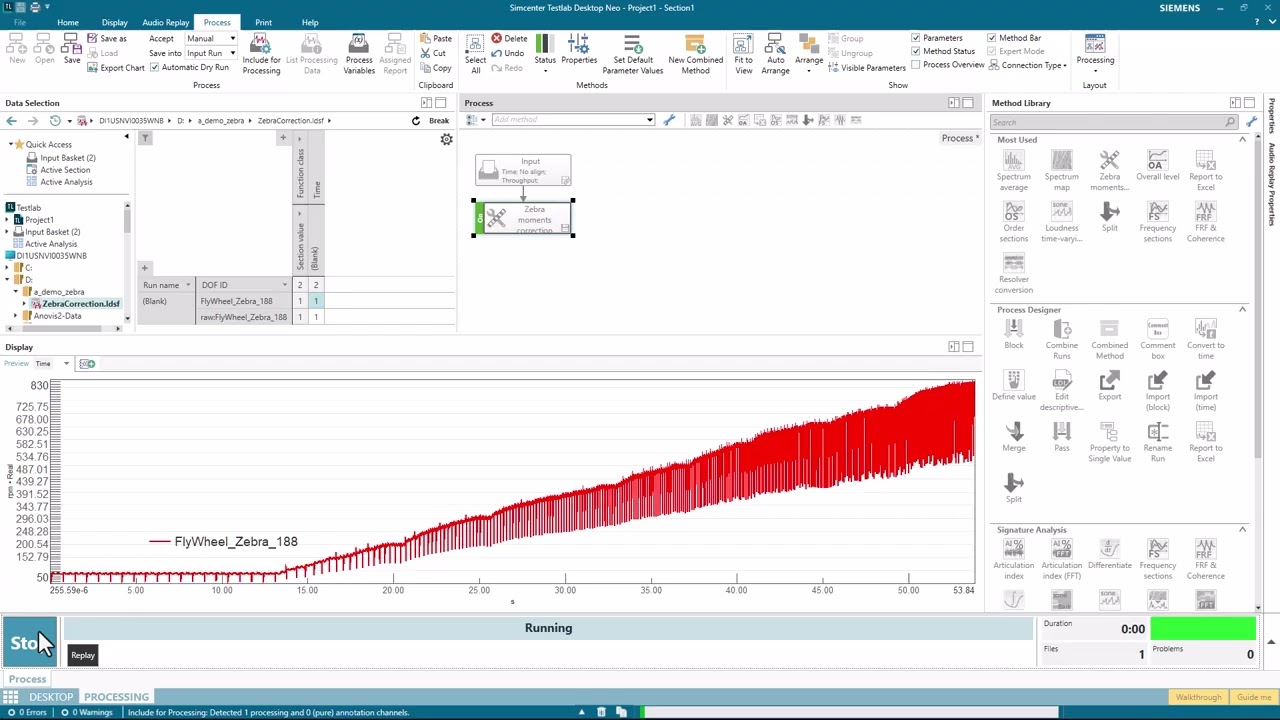Open the Home ribbon tab
The width and height of the screenshot is (1280, 720).
pyautogui.click(x=68, y=22)
